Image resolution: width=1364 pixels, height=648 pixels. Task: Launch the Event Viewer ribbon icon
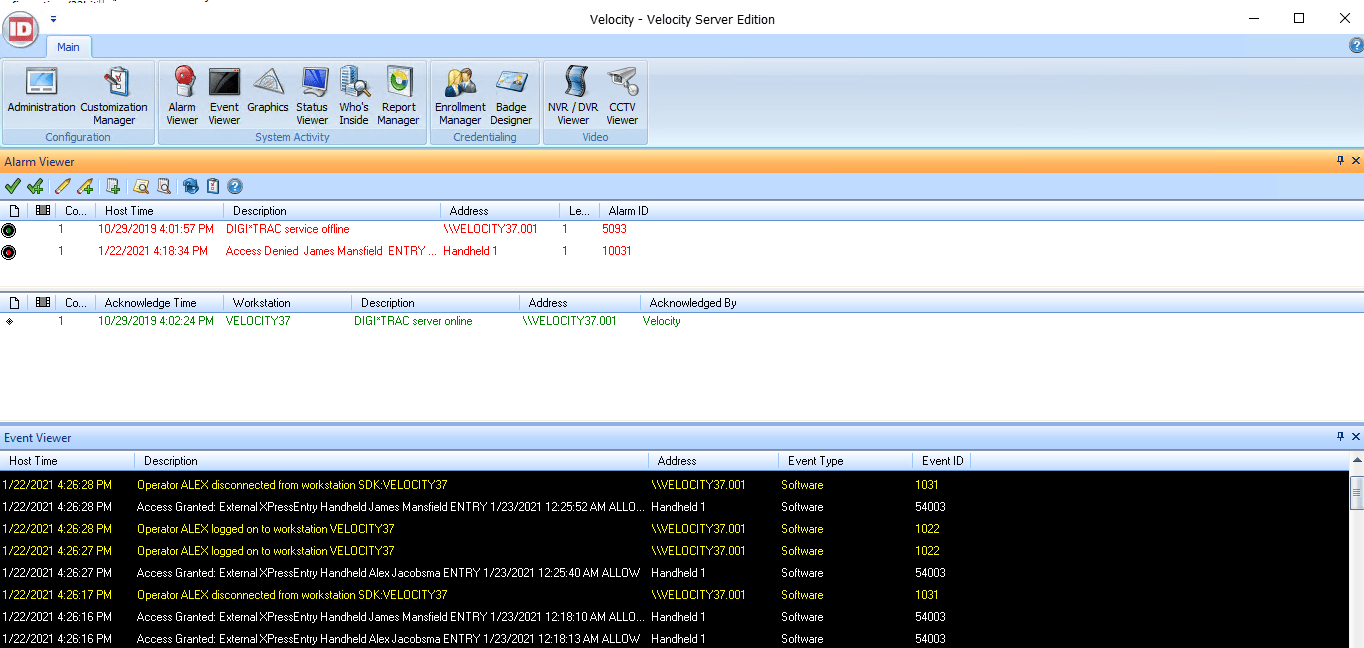(x=224, y=96)
